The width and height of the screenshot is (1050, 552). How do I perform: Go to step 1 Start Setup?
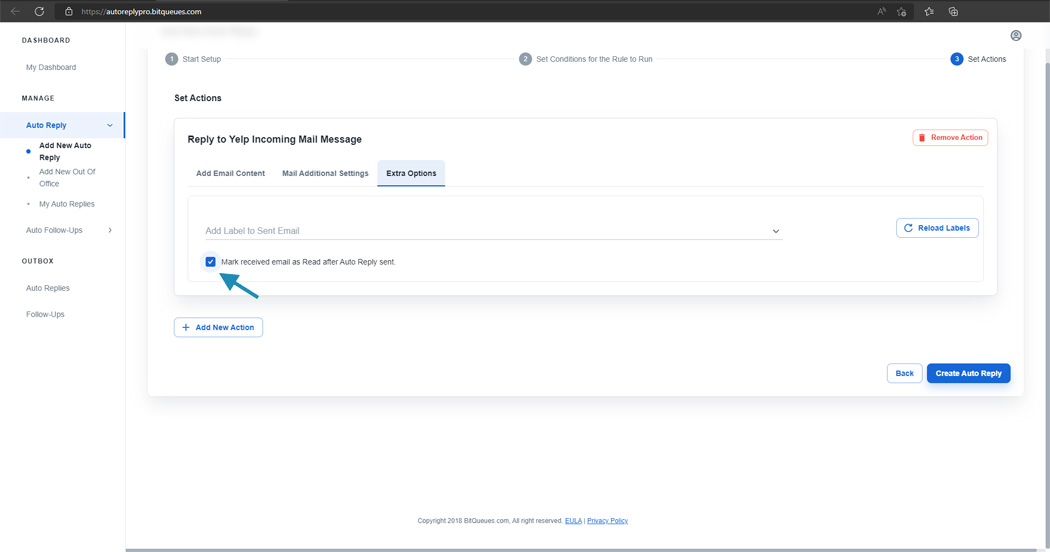point(193,59)
